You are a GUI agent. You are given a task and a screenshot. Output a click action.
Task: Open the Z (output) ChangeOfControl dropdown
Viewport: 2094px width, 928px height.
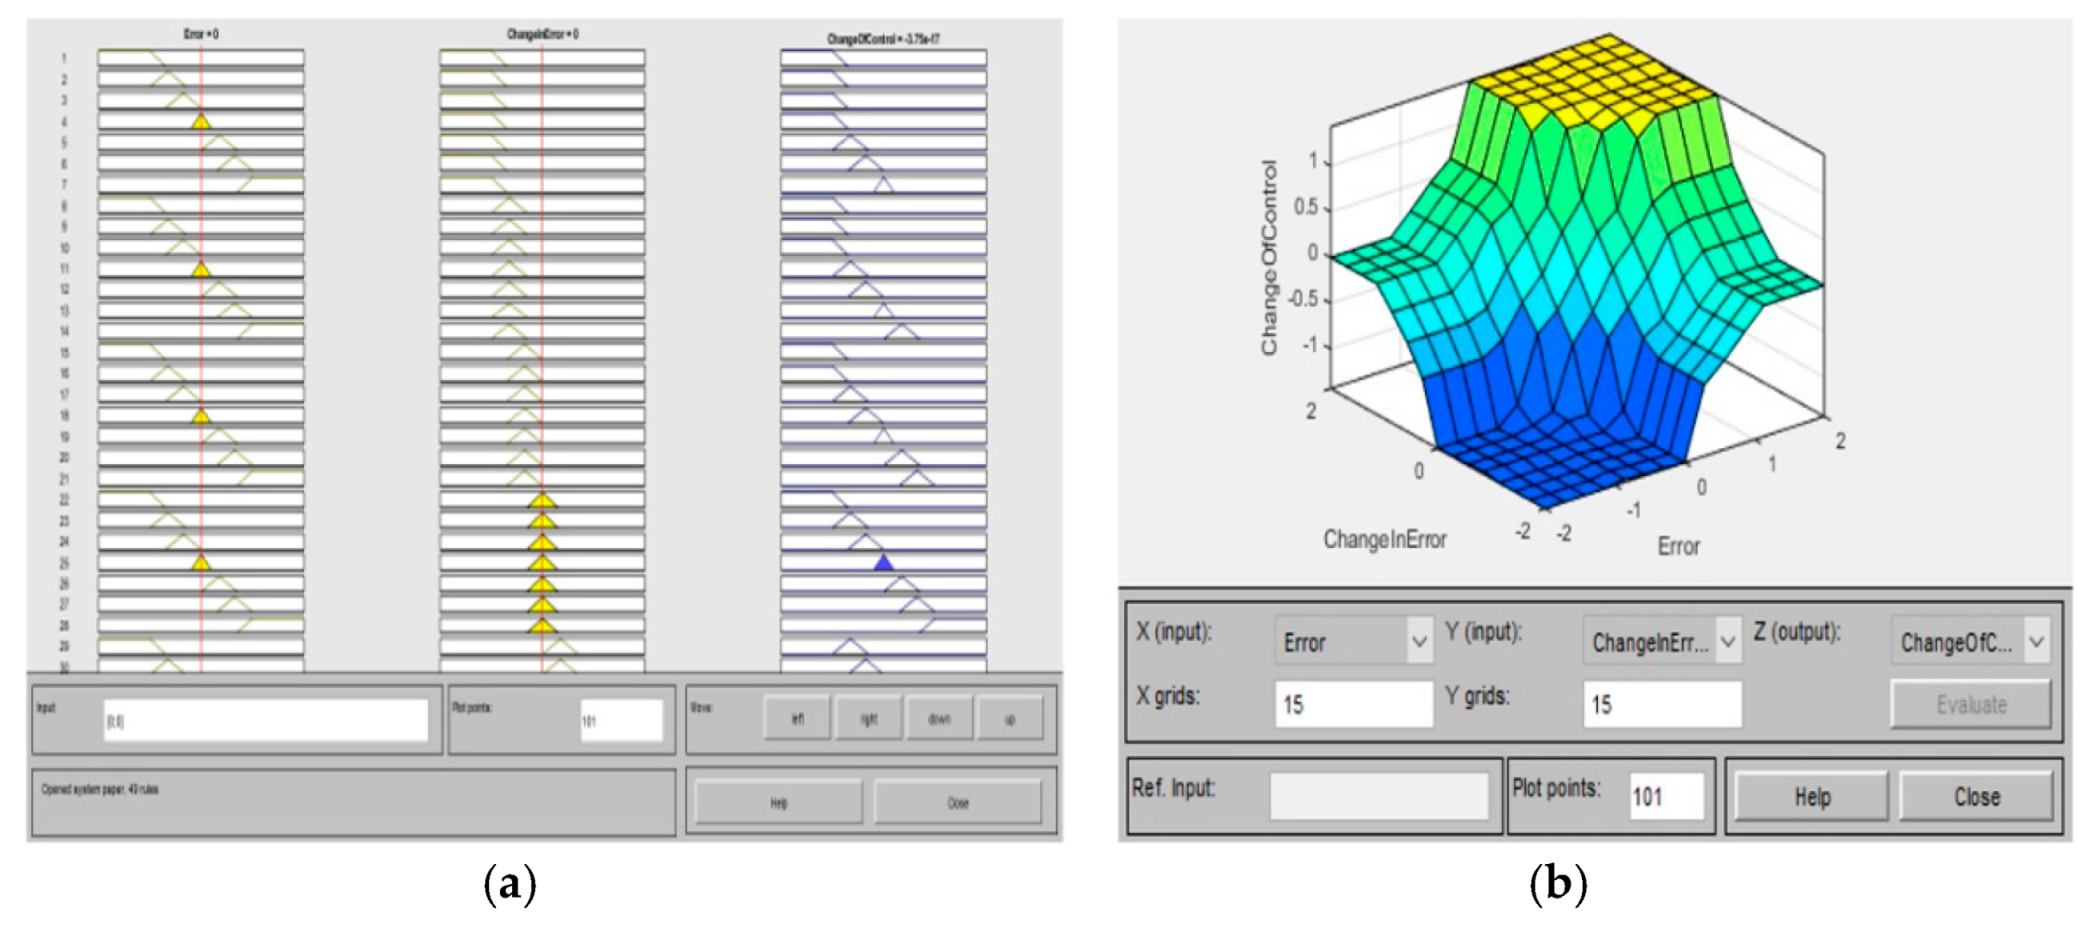point(1969,642)
